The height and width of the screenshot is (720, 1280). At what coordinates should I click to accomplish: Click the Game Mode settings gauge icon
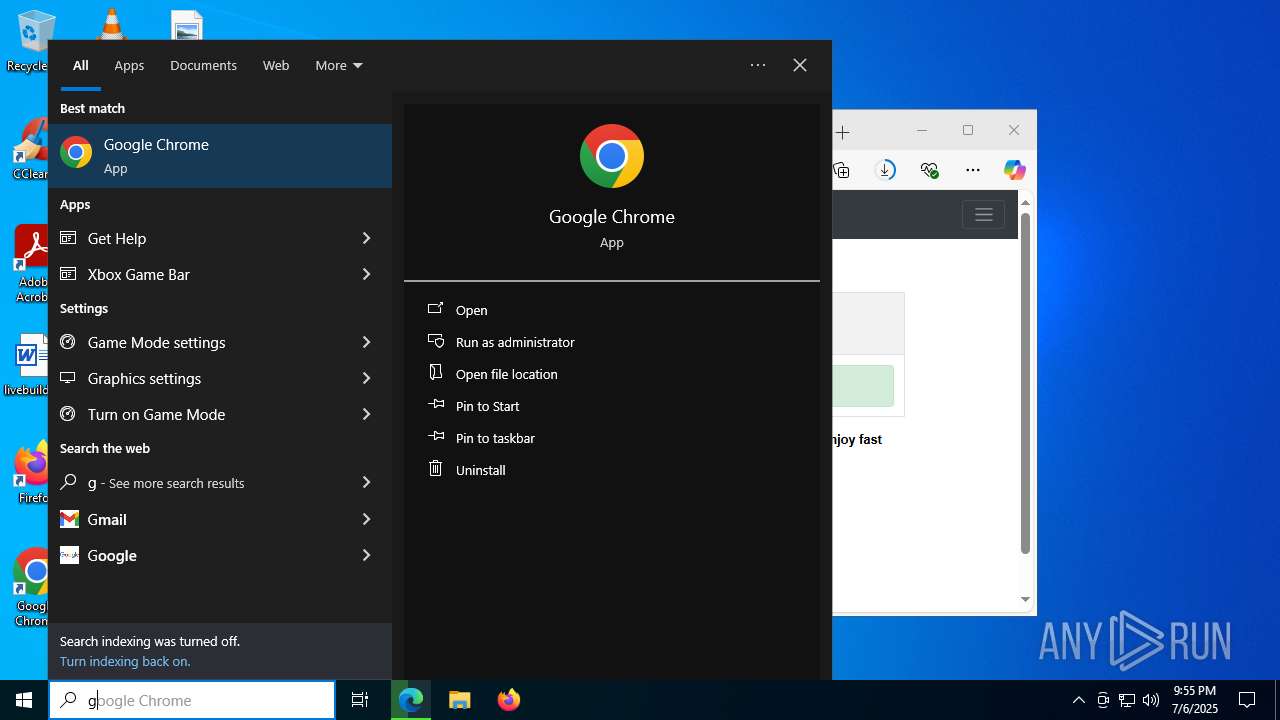[68, 342]
